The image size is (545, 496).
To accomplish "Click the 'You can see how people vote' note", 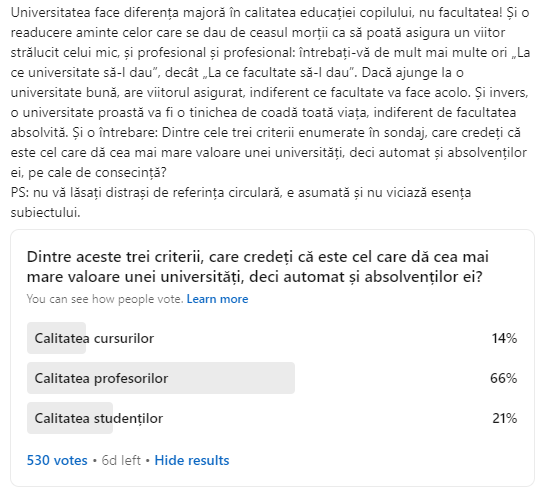I will click(x=105, y=299).
